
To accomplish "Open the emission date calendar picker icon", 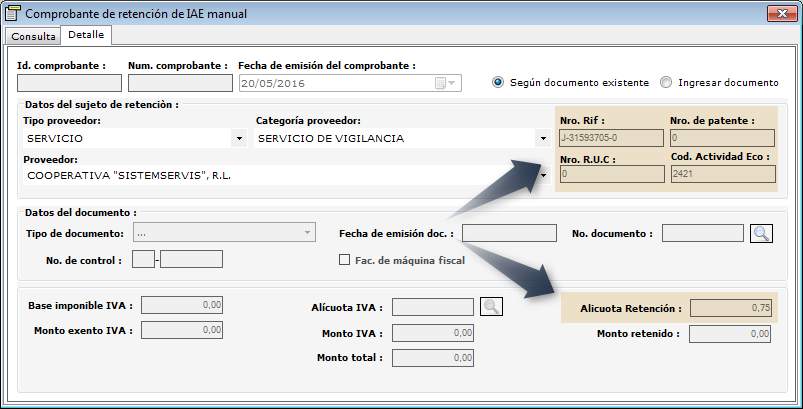I will point(445,83).
